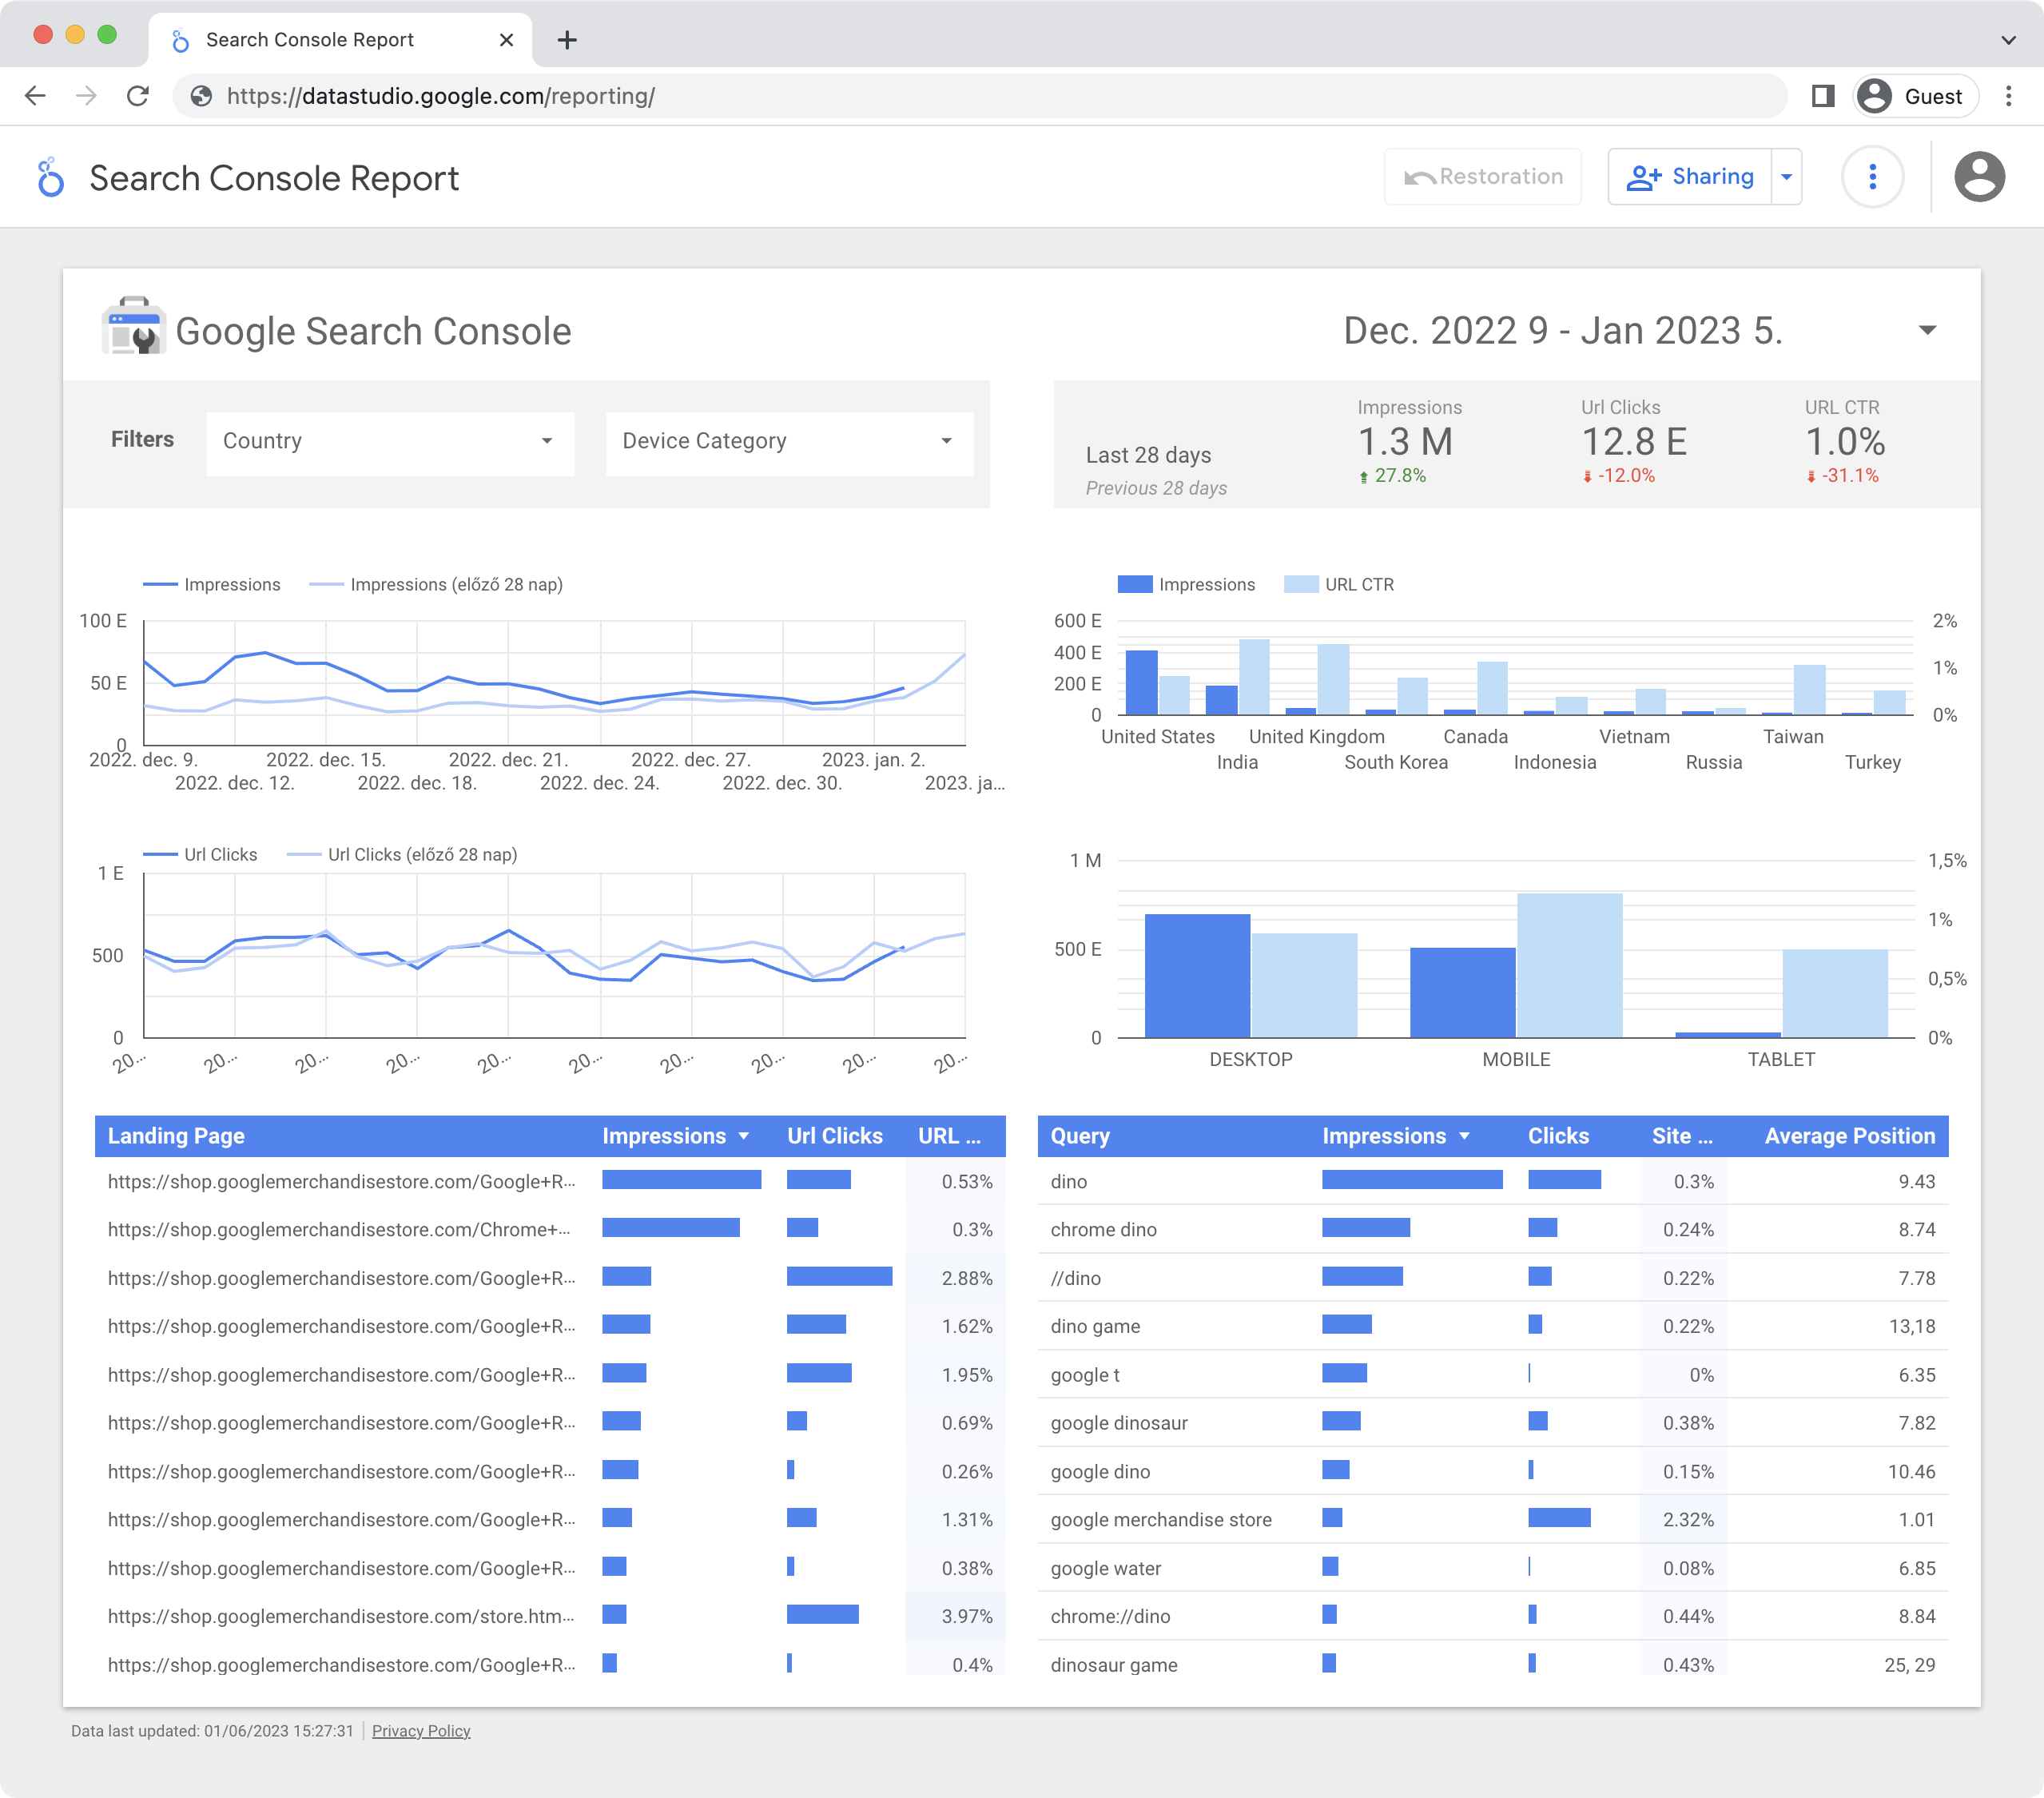Open the three-dot more options menu
This screenshot has height=1798, width=2044.
[x=1872, y=177]
